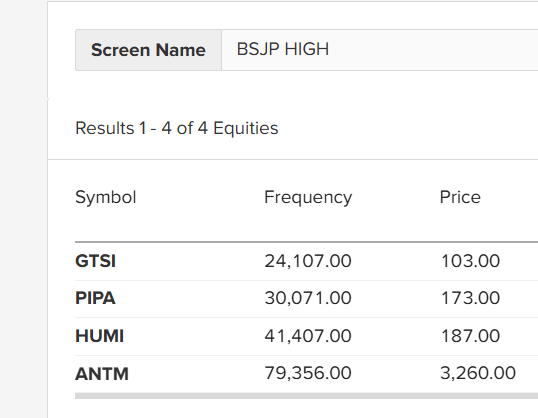Open the HUMI symbol link
The image size is (538, 418).
(100, 336)
